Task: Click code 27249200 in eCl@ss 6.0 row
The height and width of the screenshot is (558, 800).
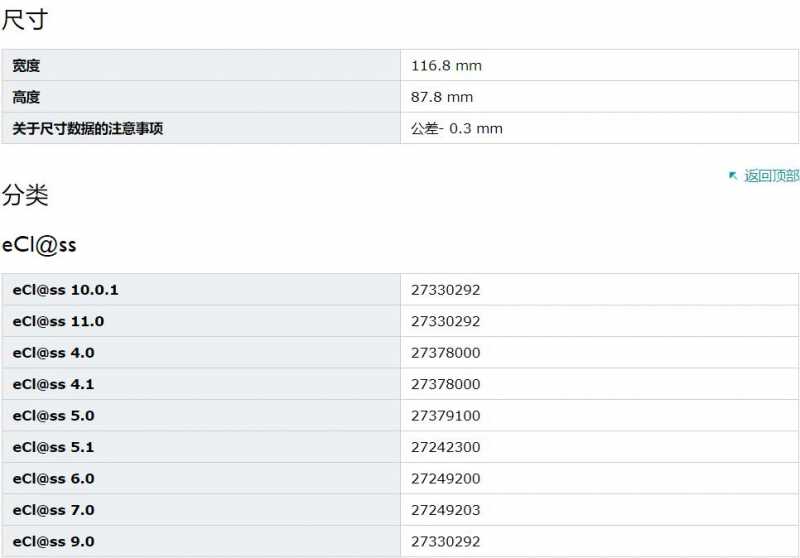Action: click(445, 478)
